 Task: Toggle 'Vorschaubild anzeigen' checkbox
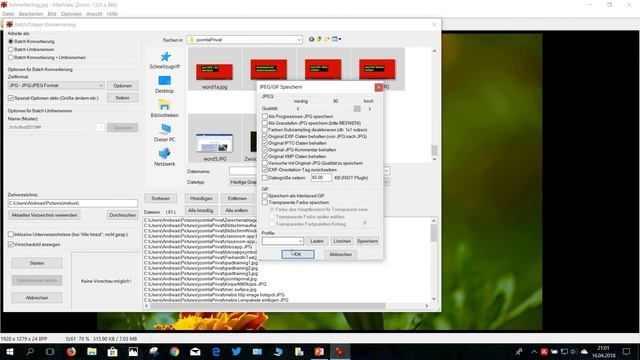pyautogui.click(x=11, y=244)
